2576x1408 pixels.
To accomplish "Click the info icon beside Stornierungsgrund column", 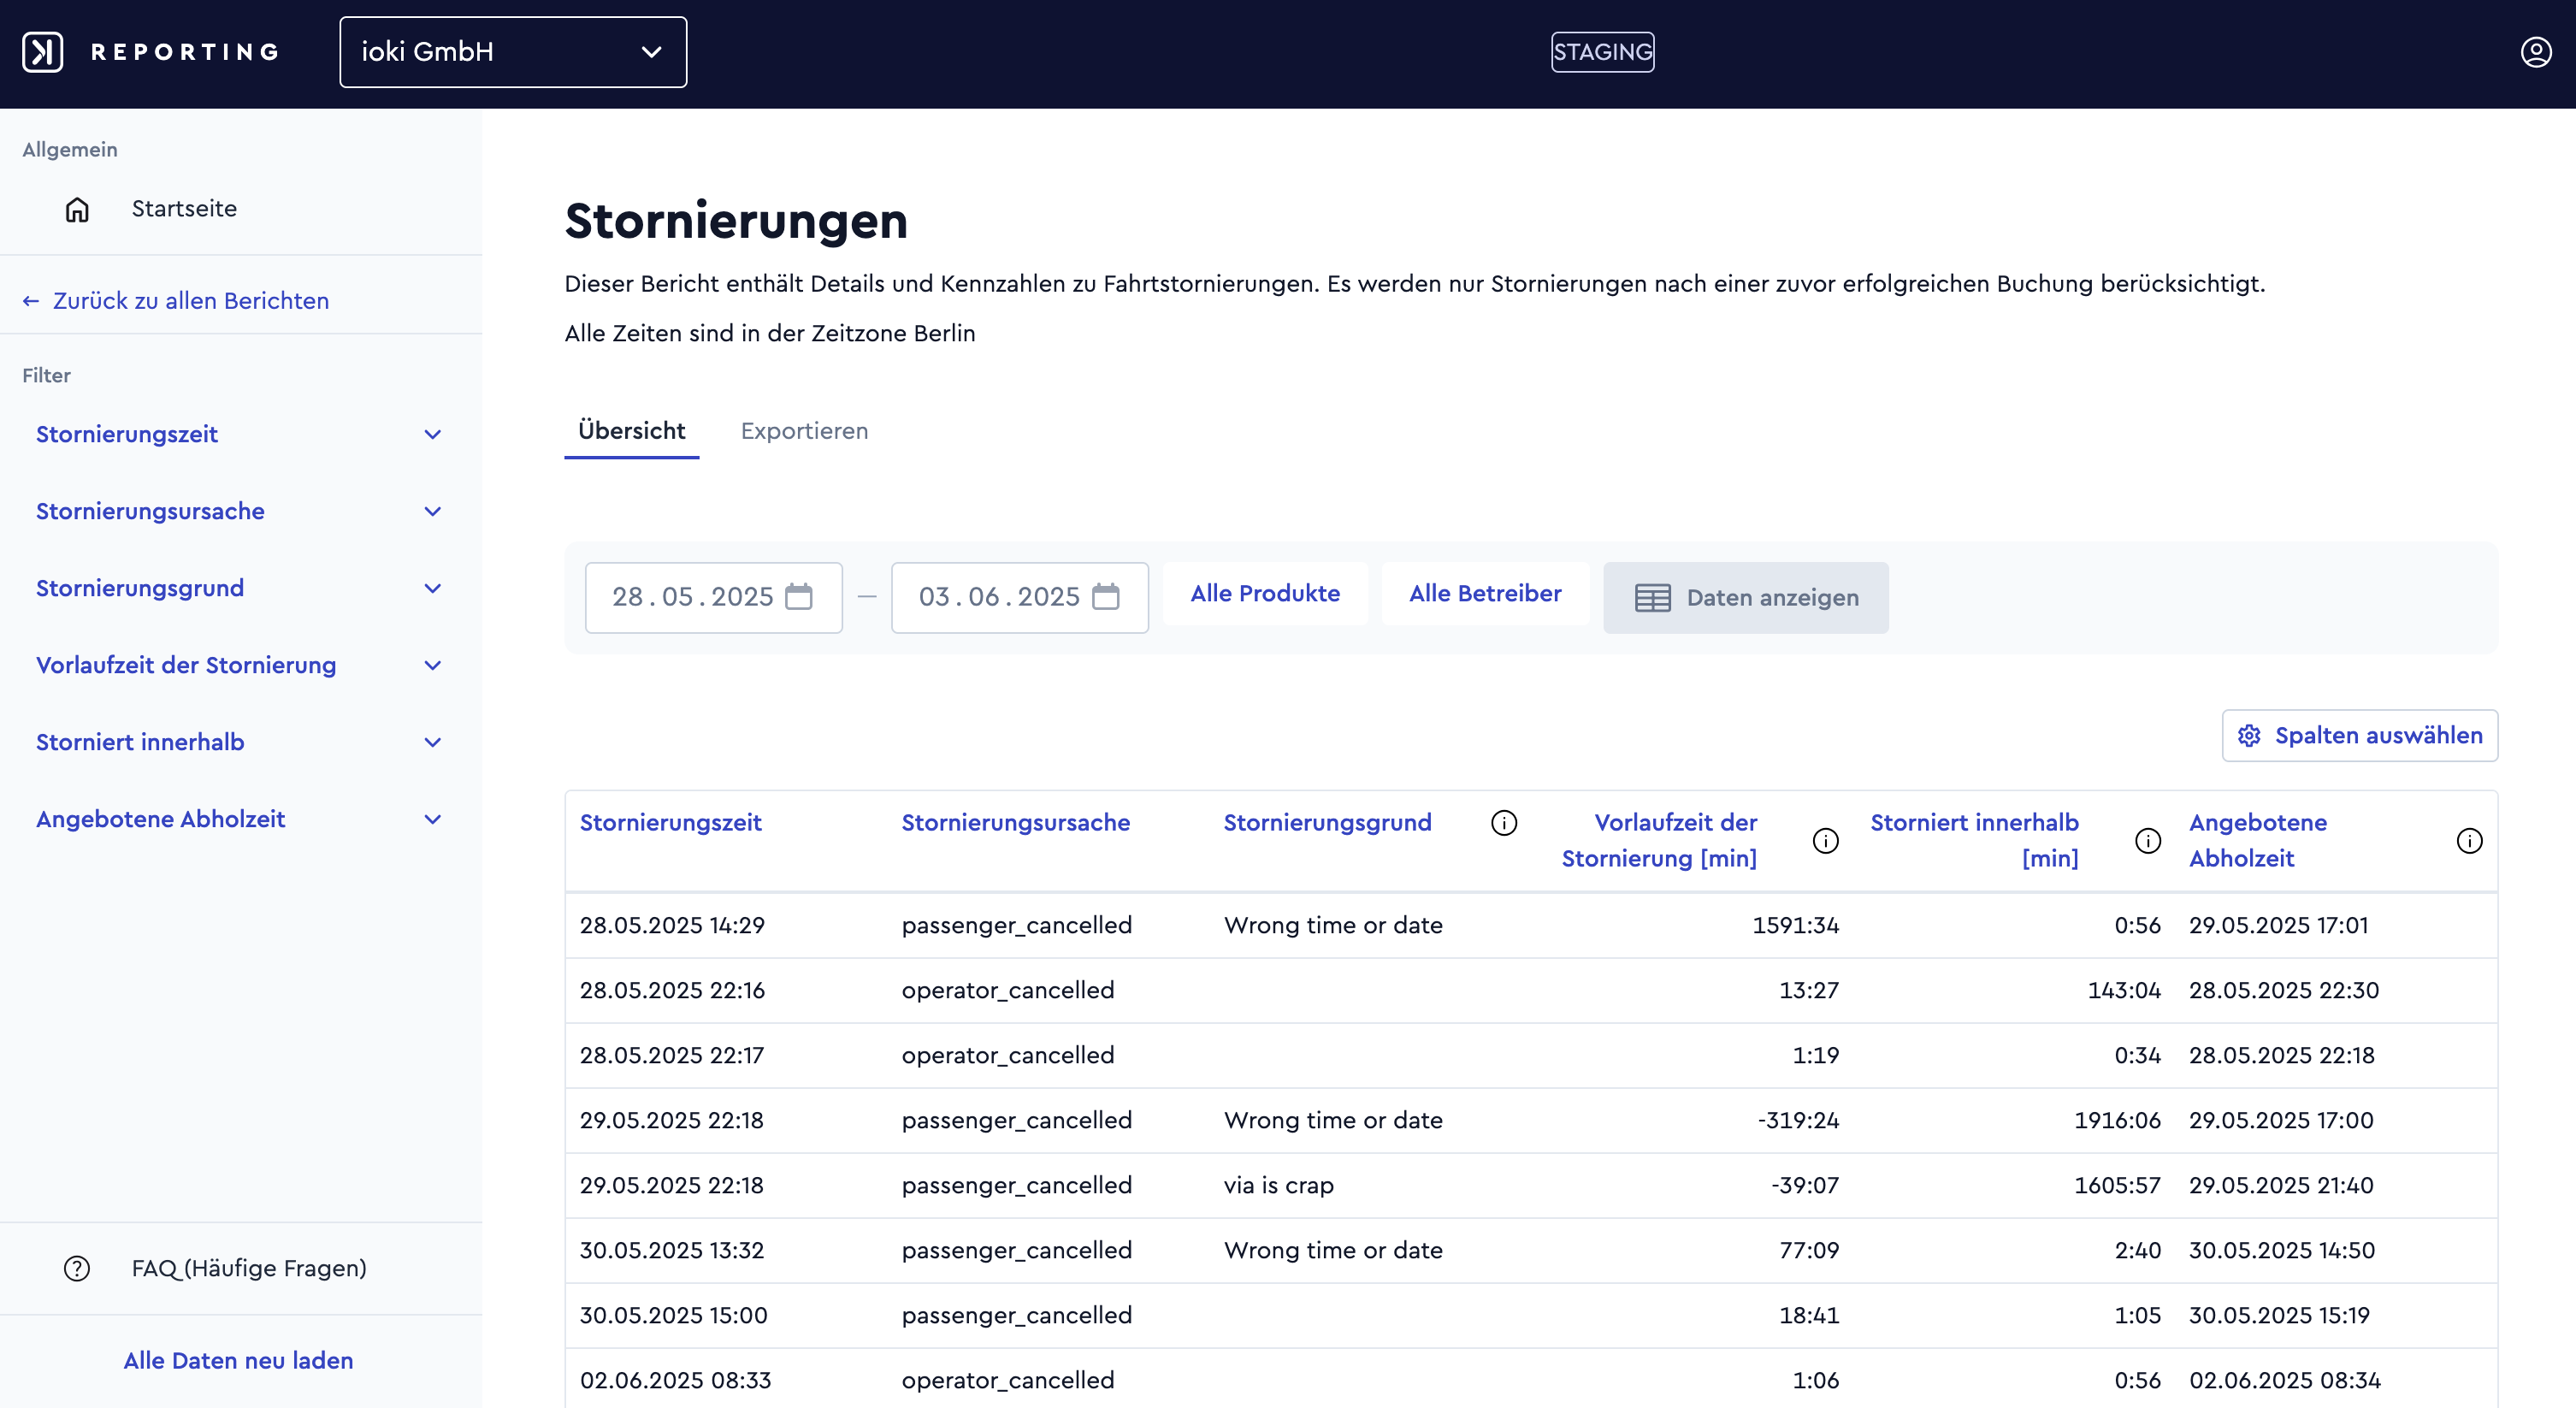I will (x=1504, y=823).
